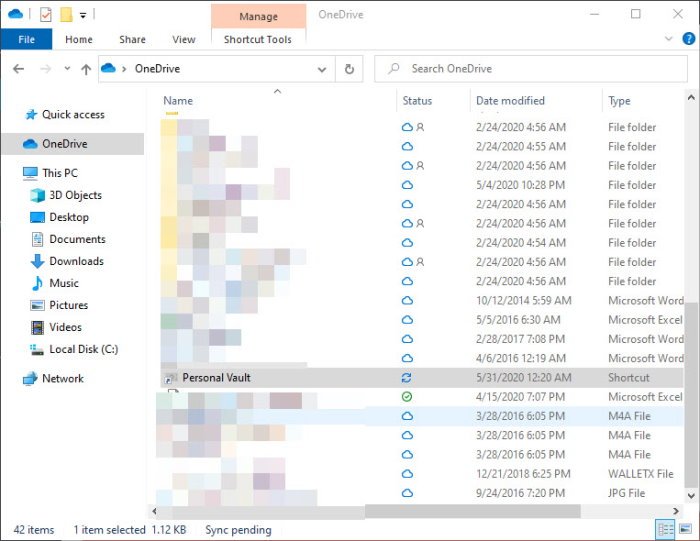700x541 pixels.
Task: Refresh the OneDrive folder view
Action: (x=349, y=69)
